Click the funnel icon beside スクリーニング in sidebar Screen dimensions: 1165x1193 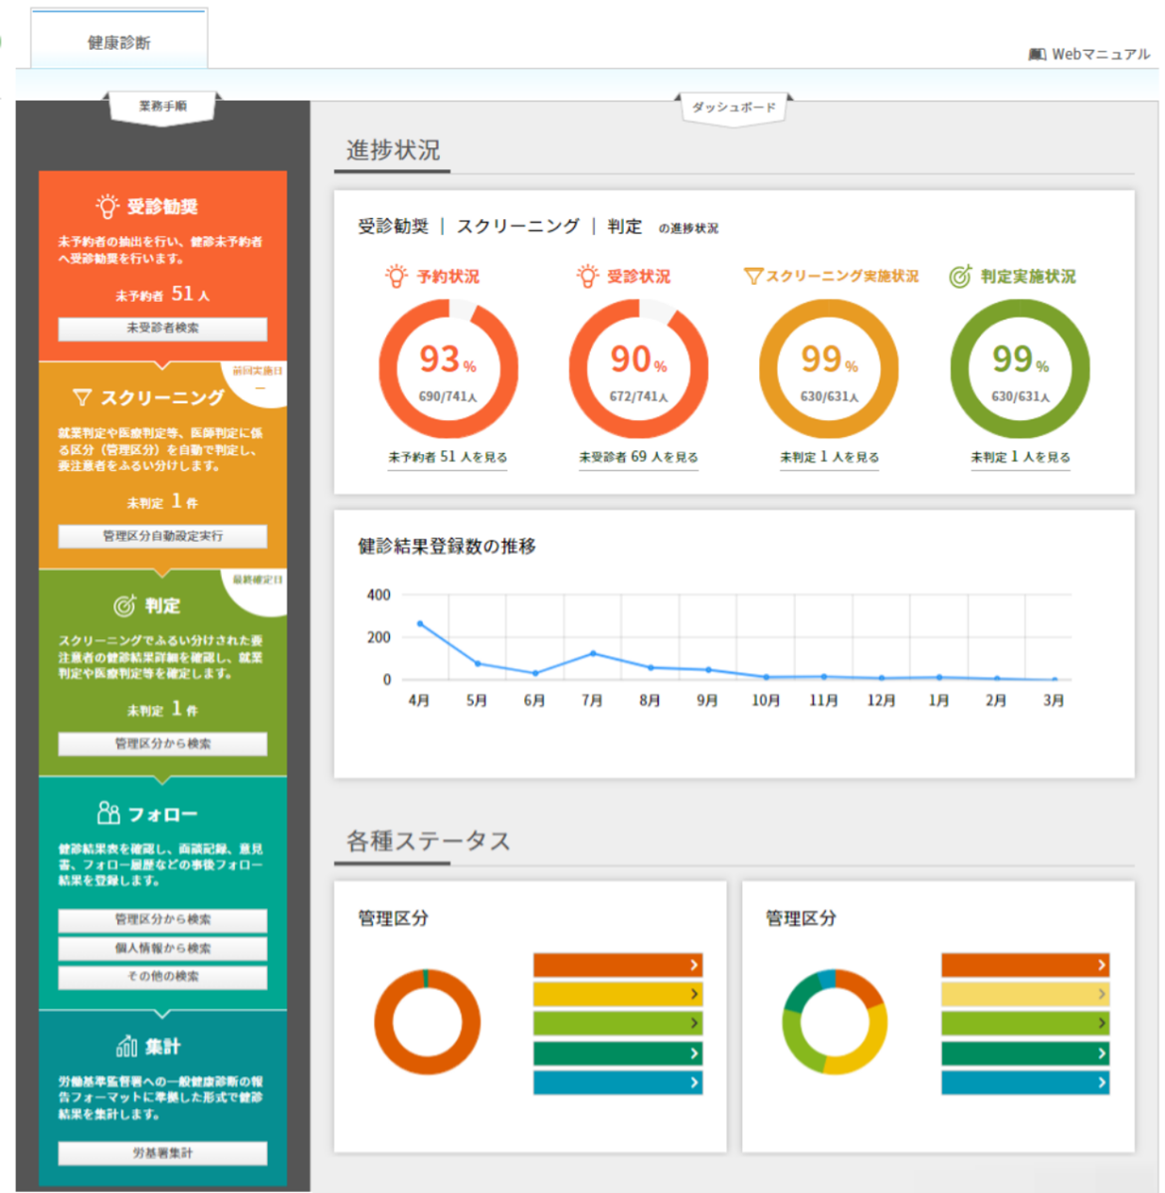pyautogui.click(x=82, y=397)
